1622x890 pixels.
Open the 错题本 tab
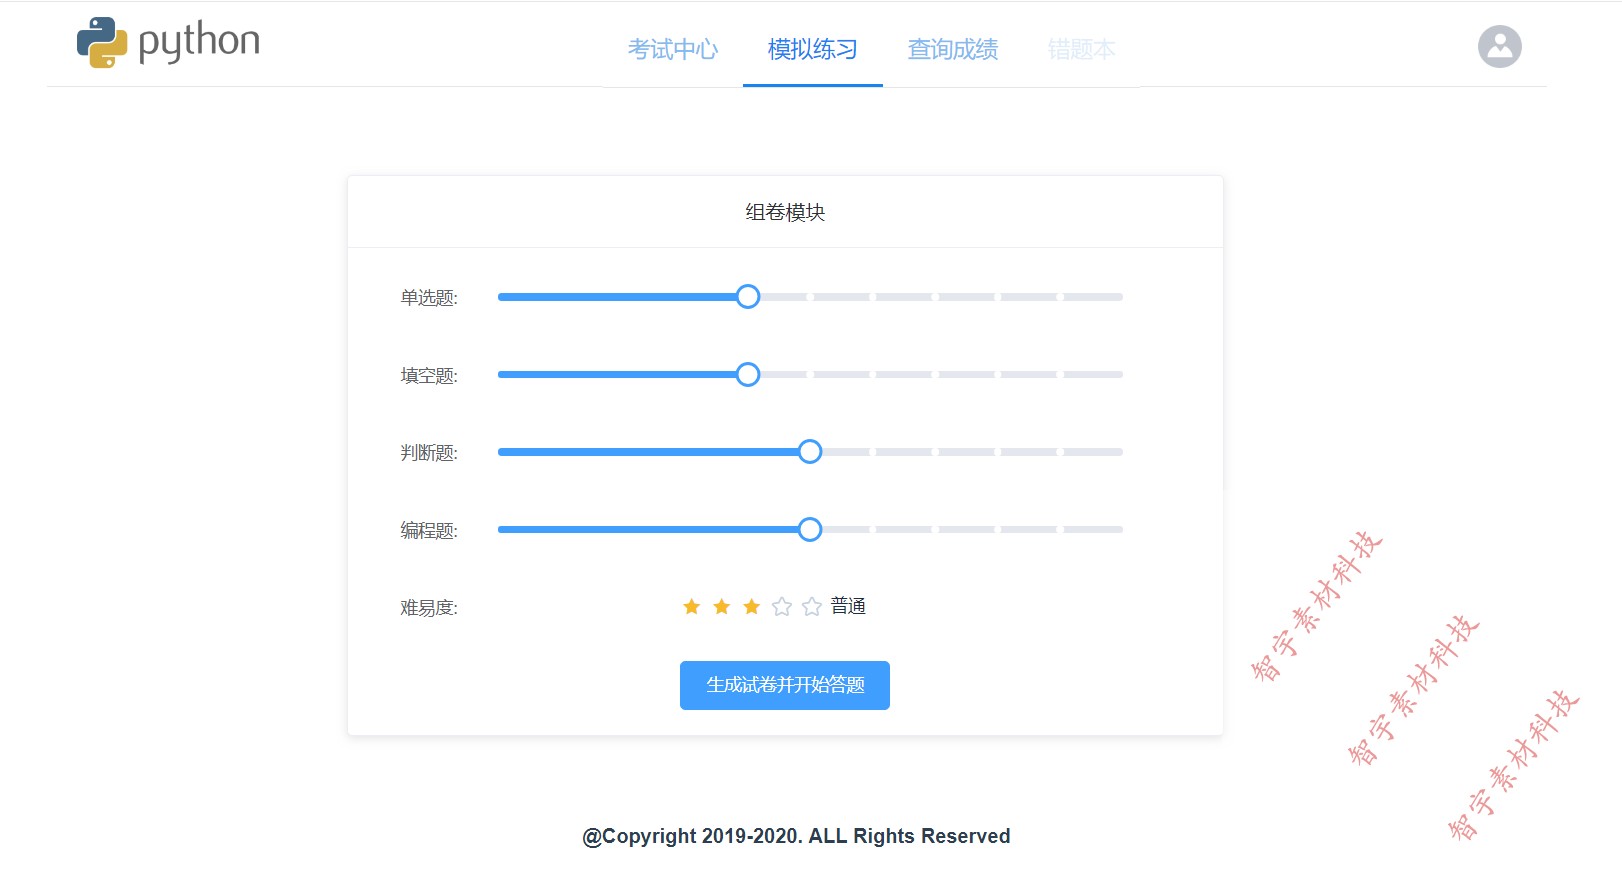(1082, 49)
